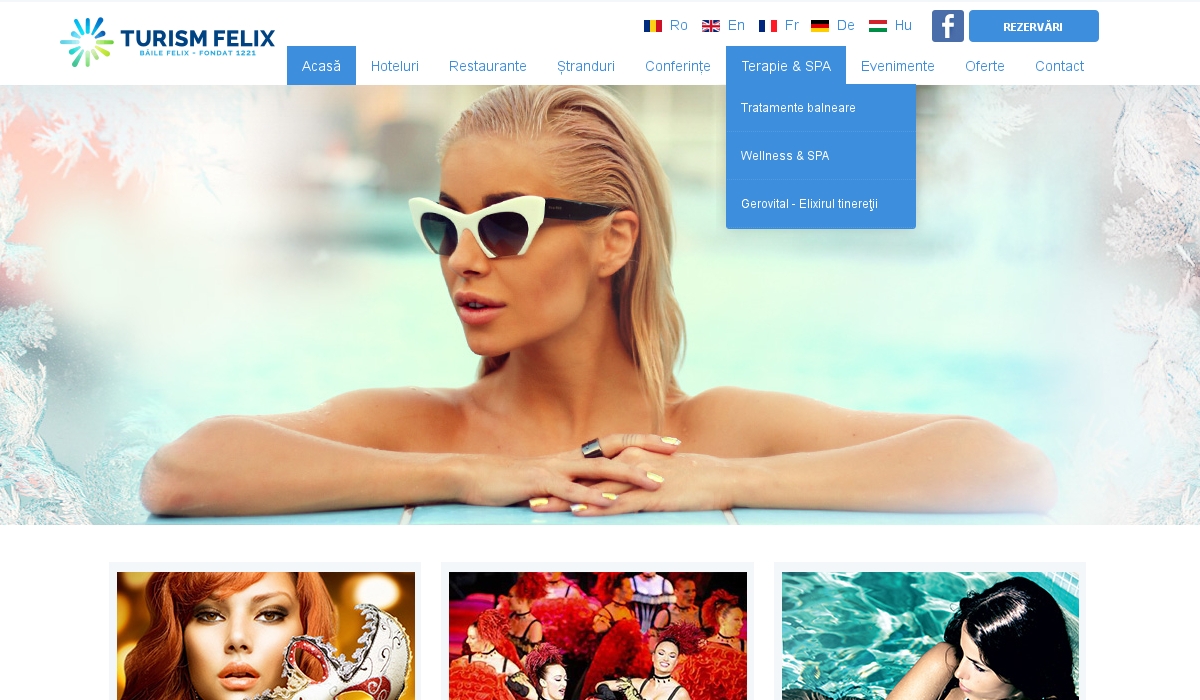Image resolution: width=1200 pixels, height=700 pixels.
Task: Open the woman in pool thumbnail
Action: (x=930, y=636)
